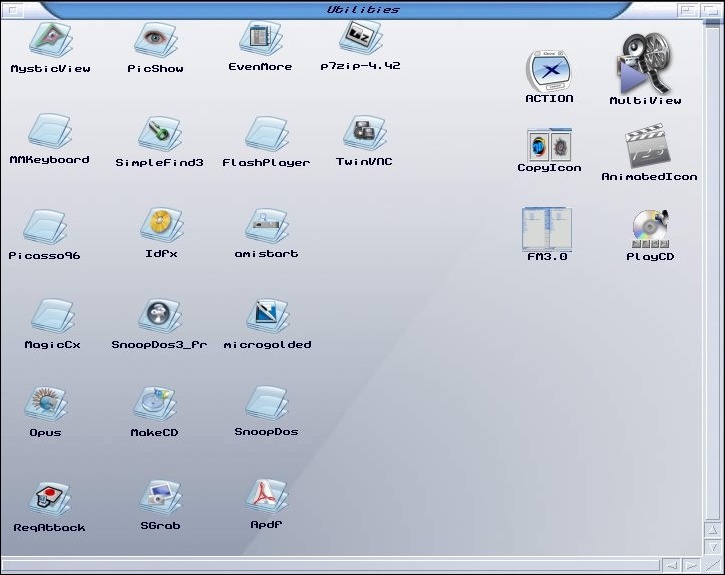Screen dimensions: 725x575
Task: Open the Apdf PDF viewer drawer
Action: coord(267,496)
